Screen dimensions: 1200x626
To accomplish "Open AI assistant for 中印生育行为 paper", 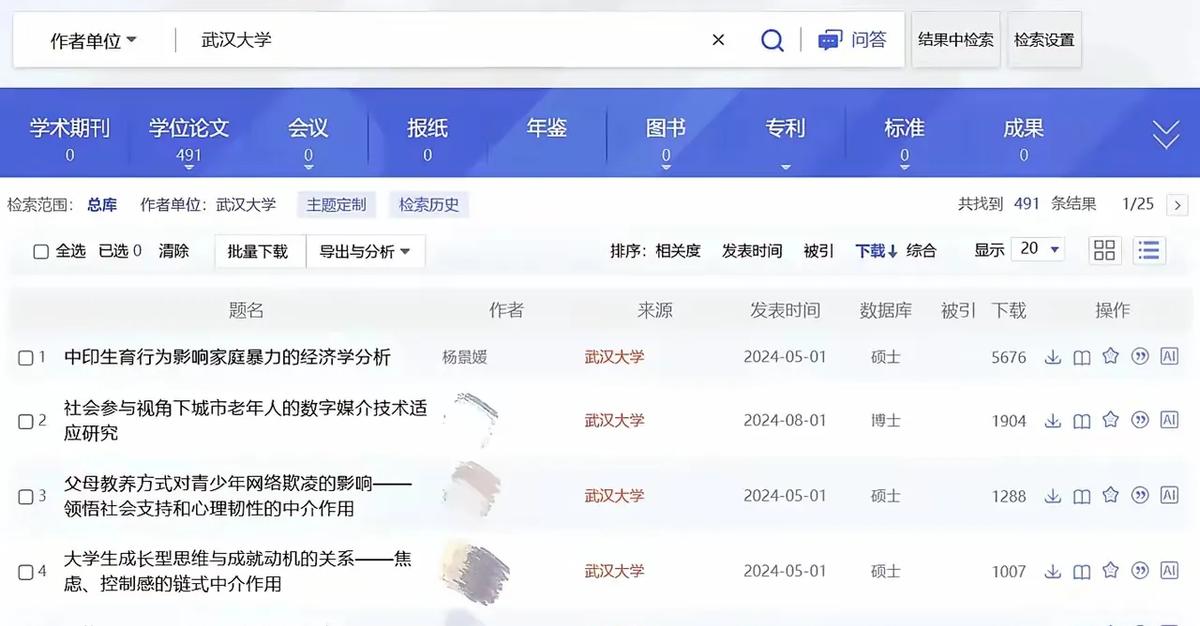I will pyautogui.click(x=1169, y=356).
